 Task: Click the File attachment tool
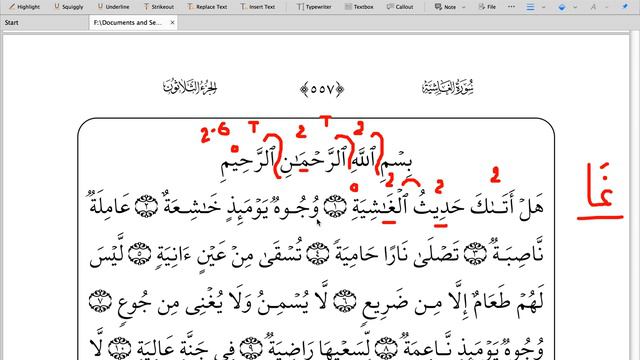[487, 7]
